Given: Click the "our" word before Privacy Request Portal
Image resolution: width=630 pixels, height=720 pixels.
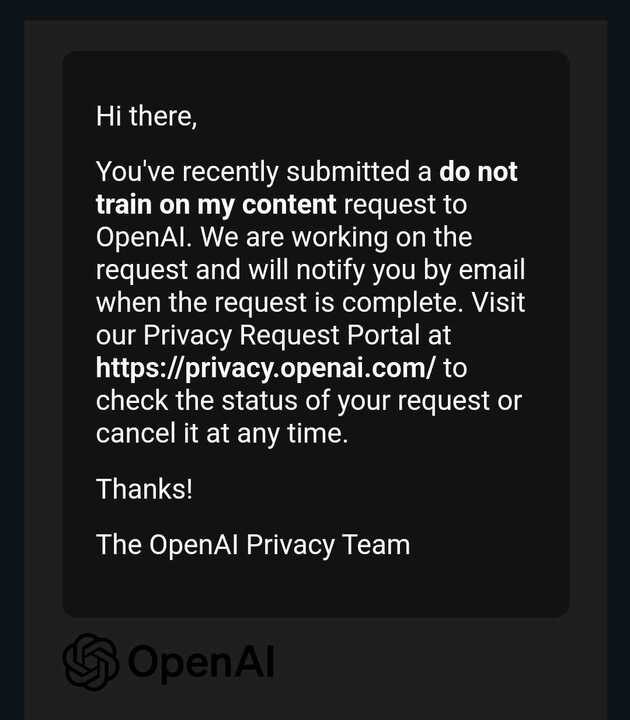Looking at the screenshot, I should tap(115, 336).
